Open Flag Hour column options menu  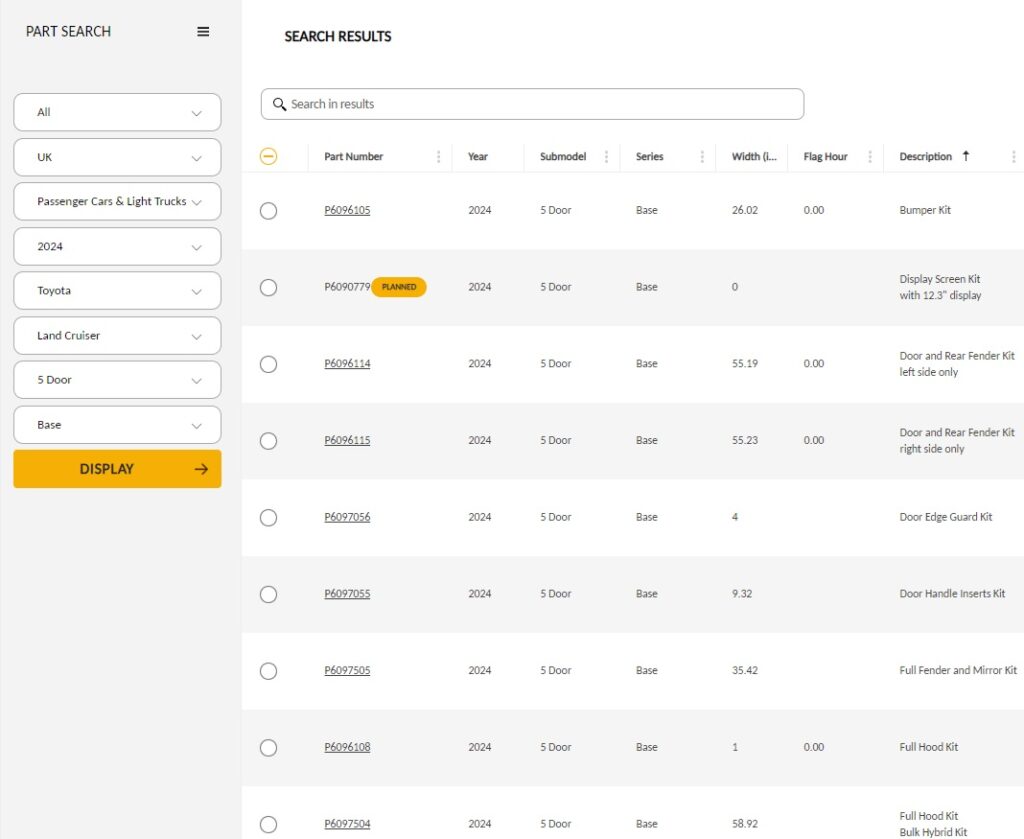click(x=870, y=157)
